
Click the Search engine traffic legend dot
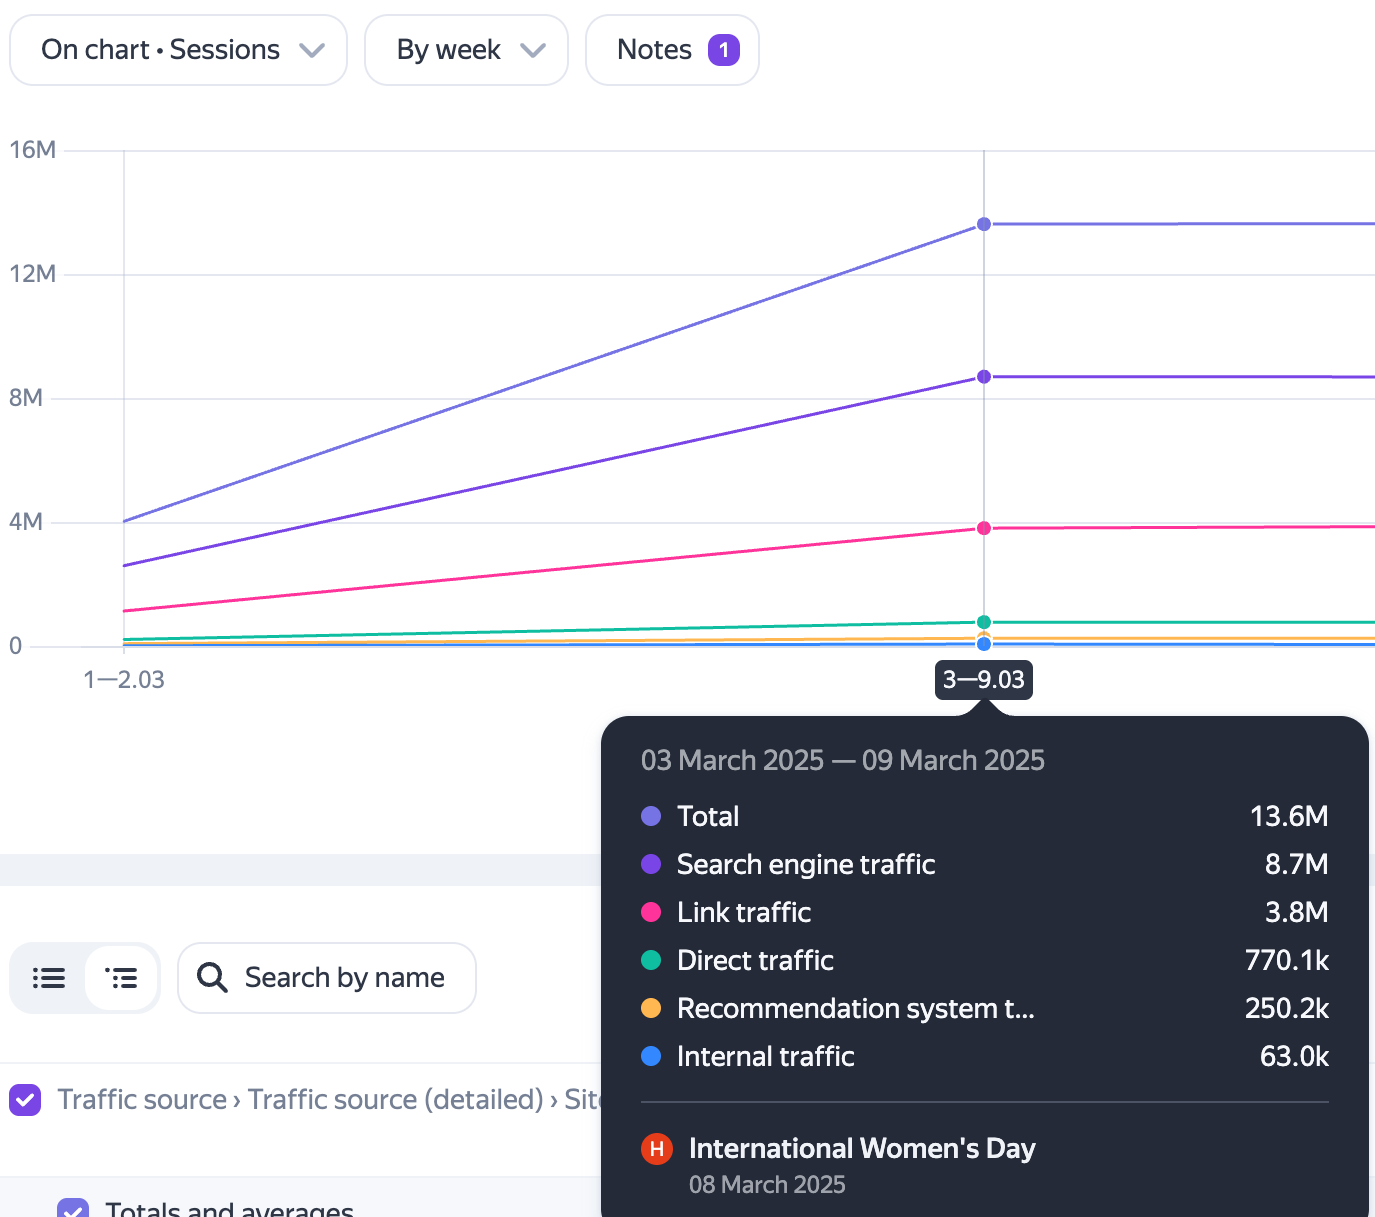(651, 864)
